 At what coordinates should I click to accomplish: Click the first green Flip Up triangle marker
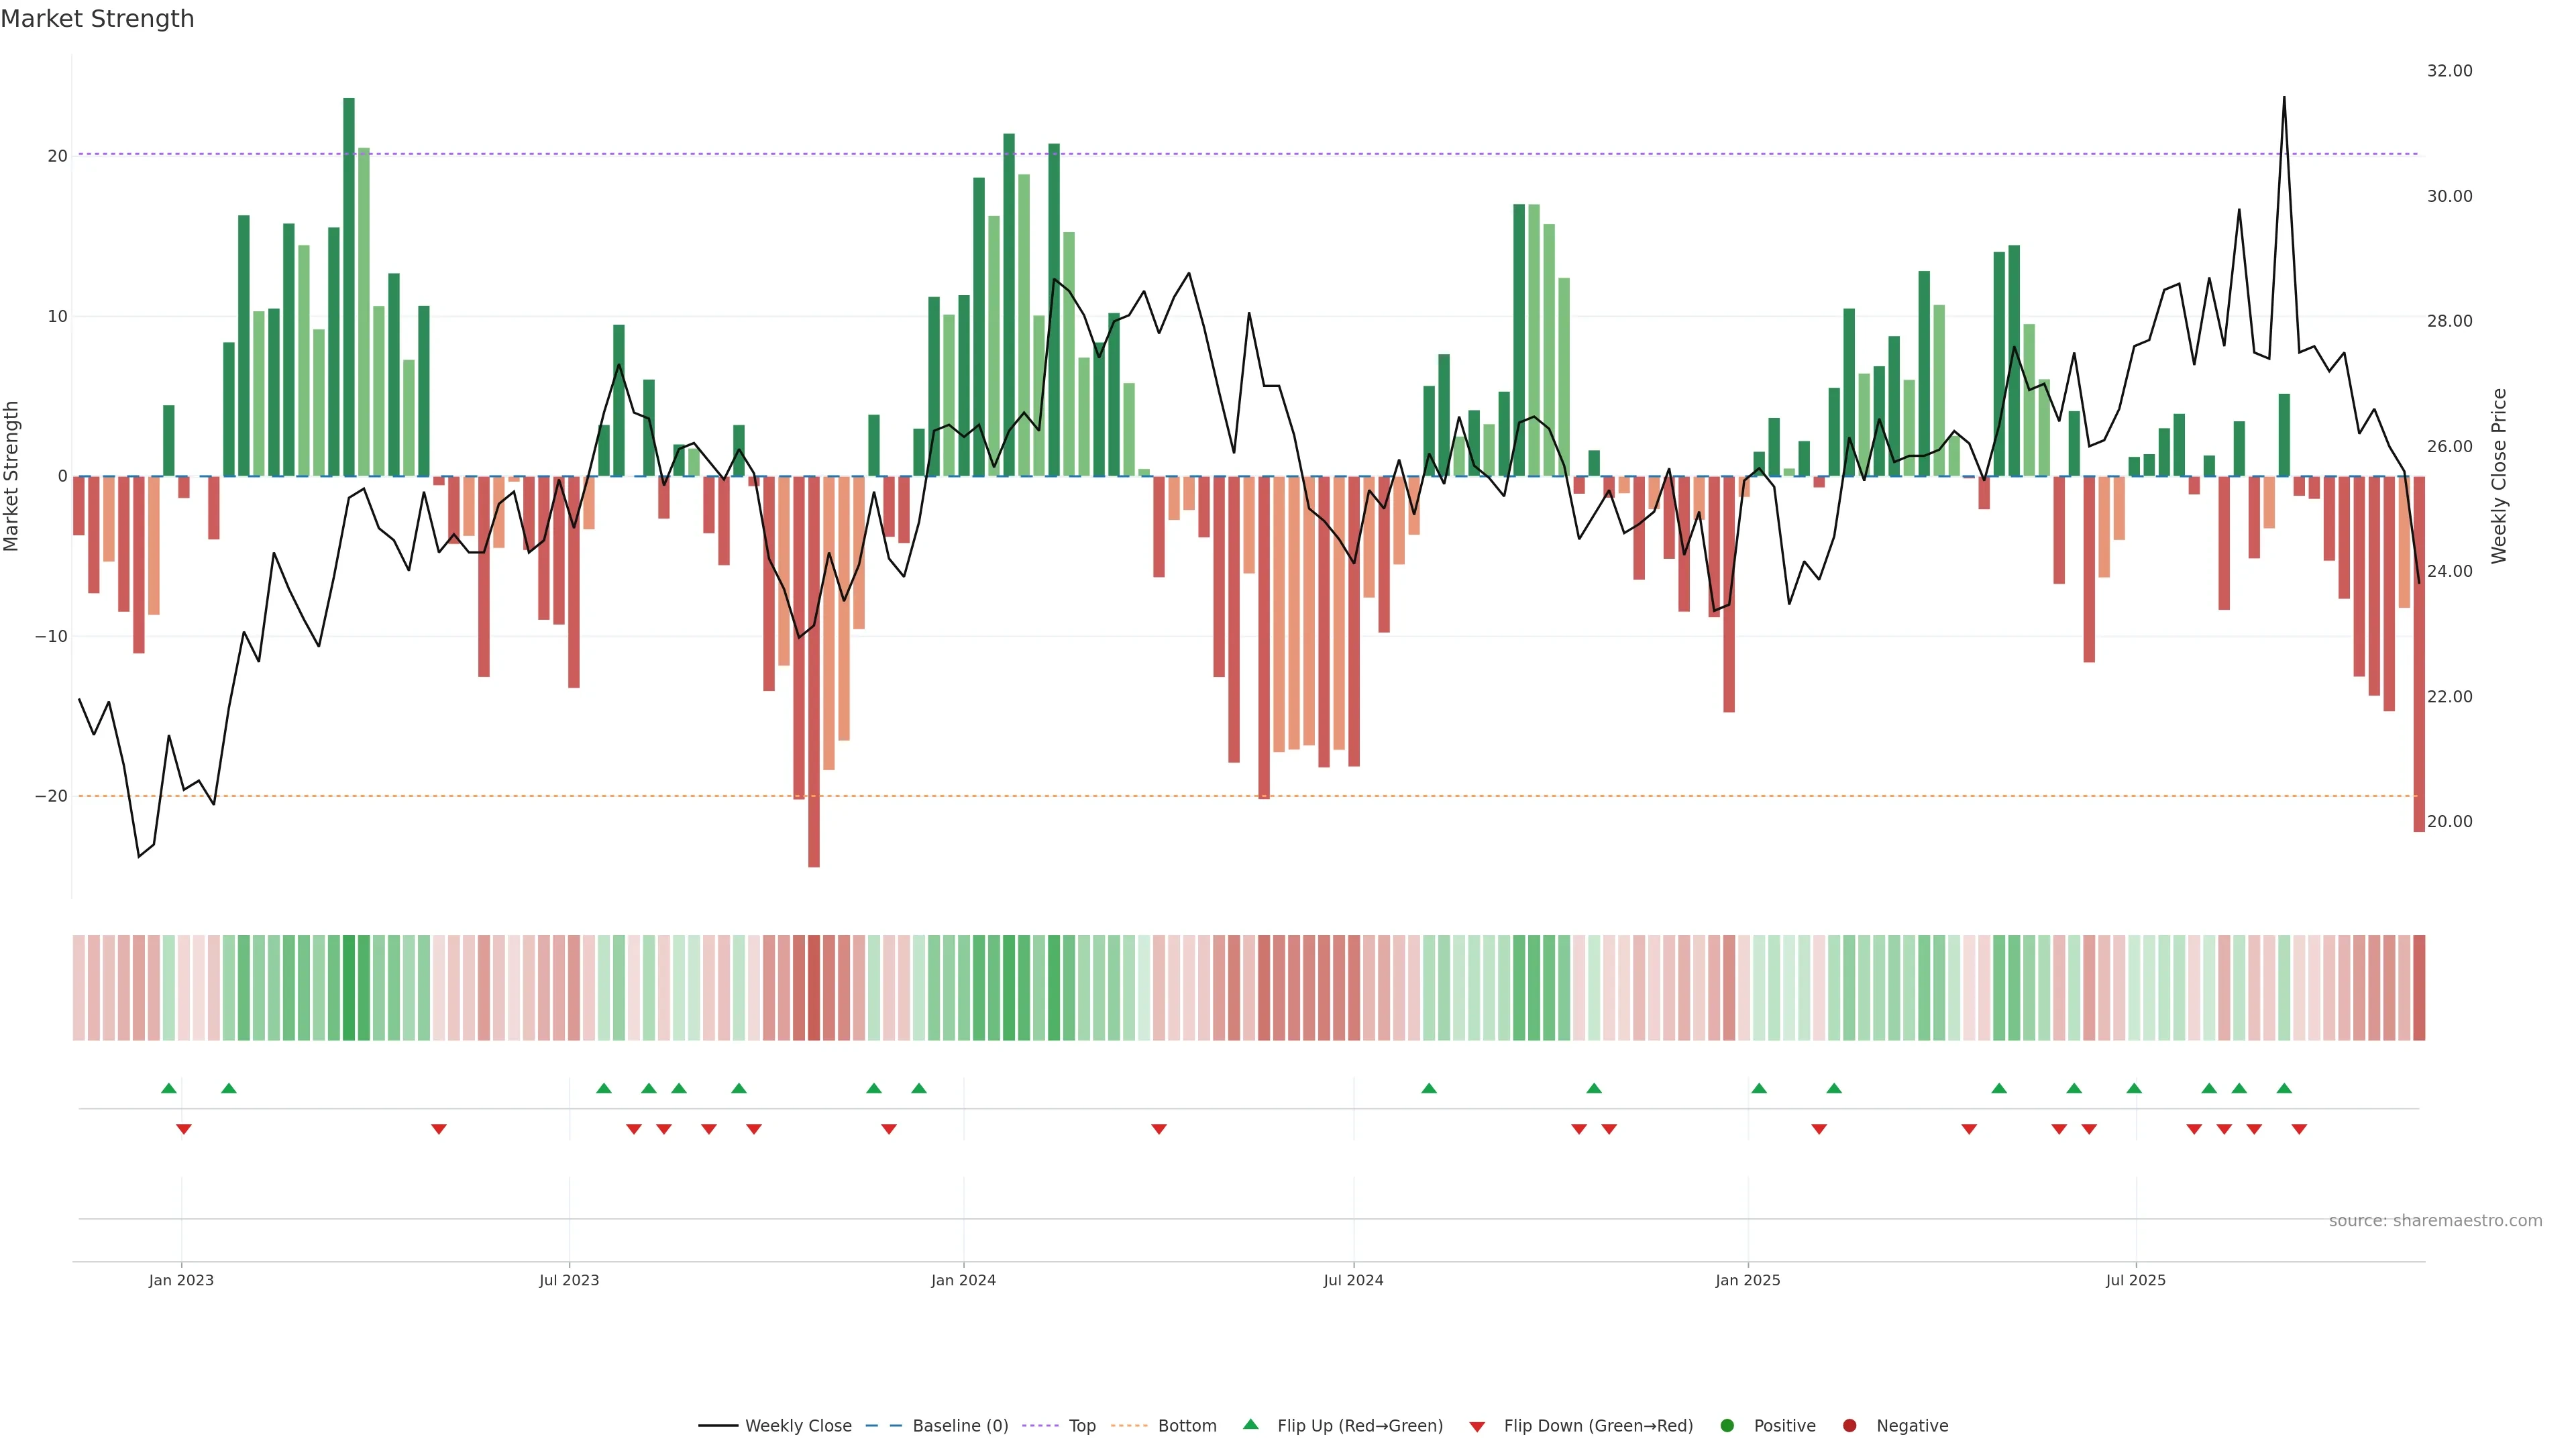169,1088
